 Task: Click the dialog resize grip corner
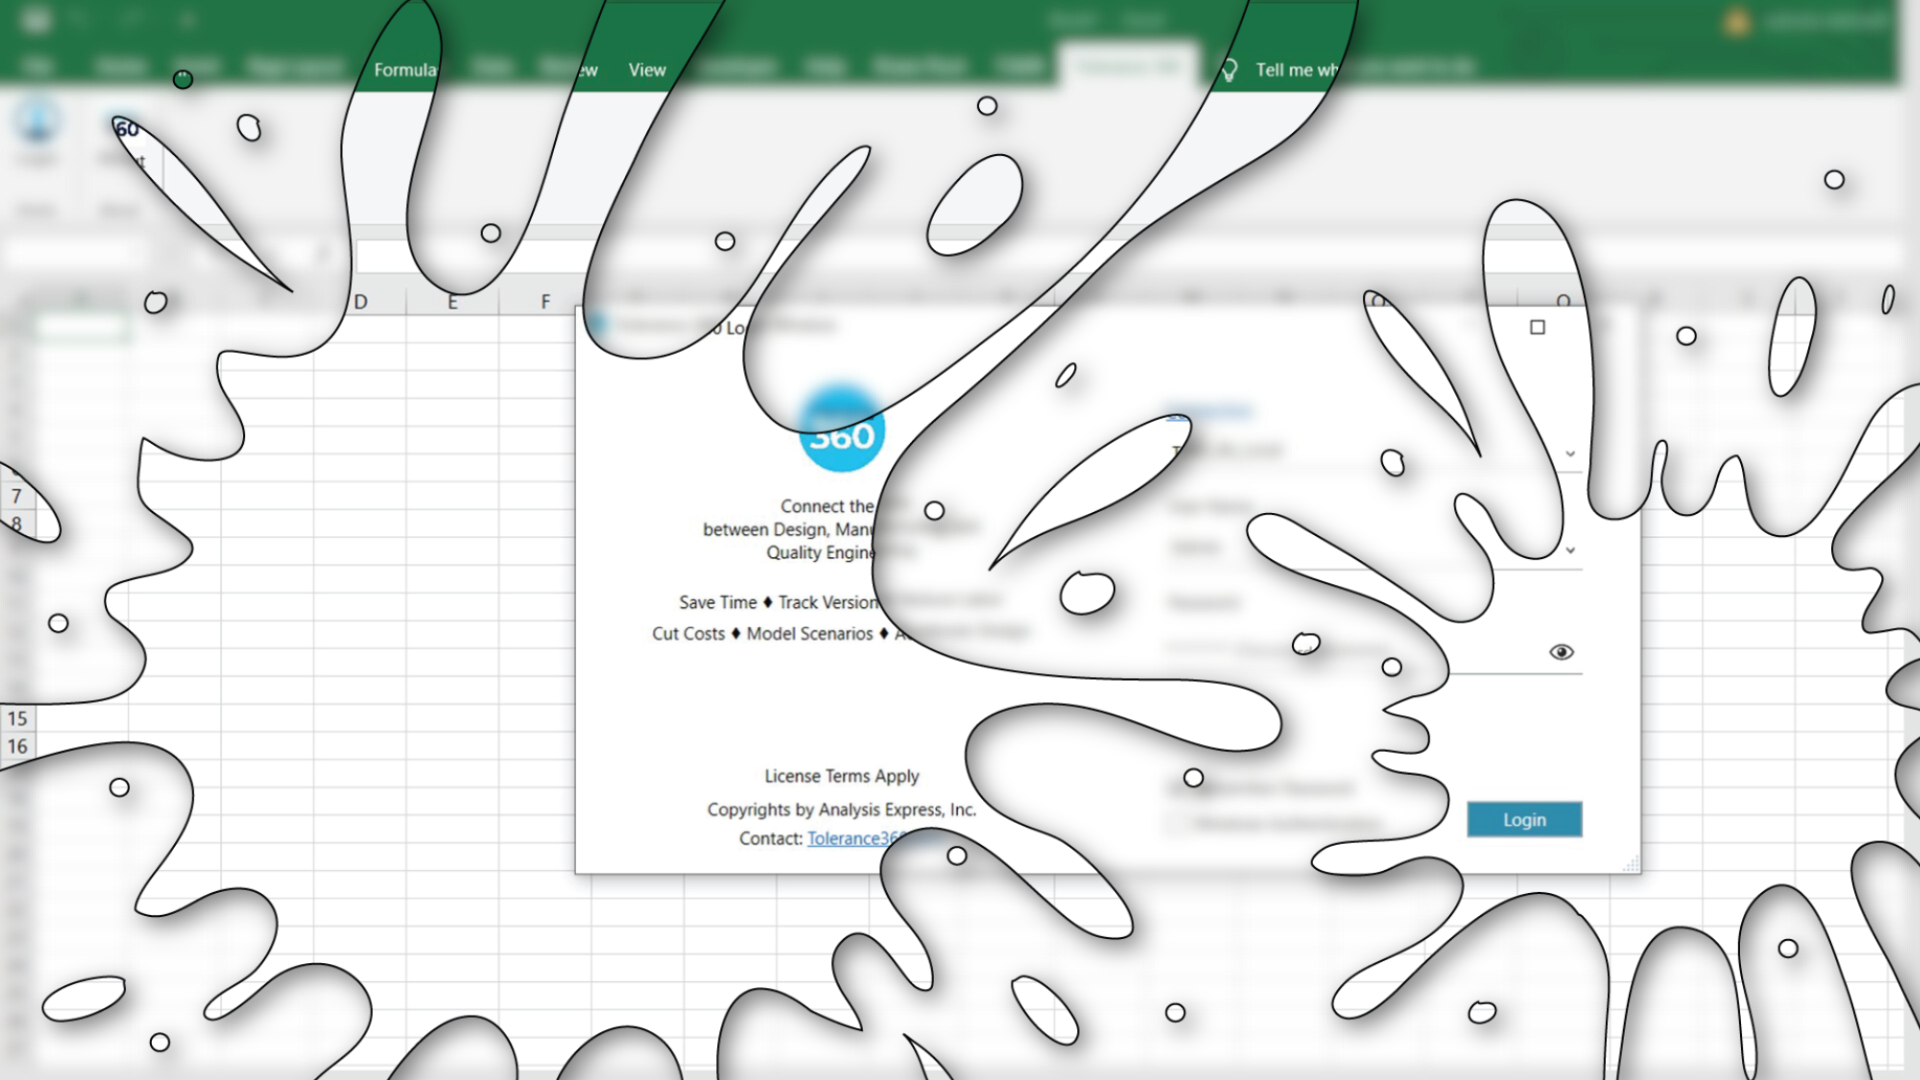[x=1632, y=865]
